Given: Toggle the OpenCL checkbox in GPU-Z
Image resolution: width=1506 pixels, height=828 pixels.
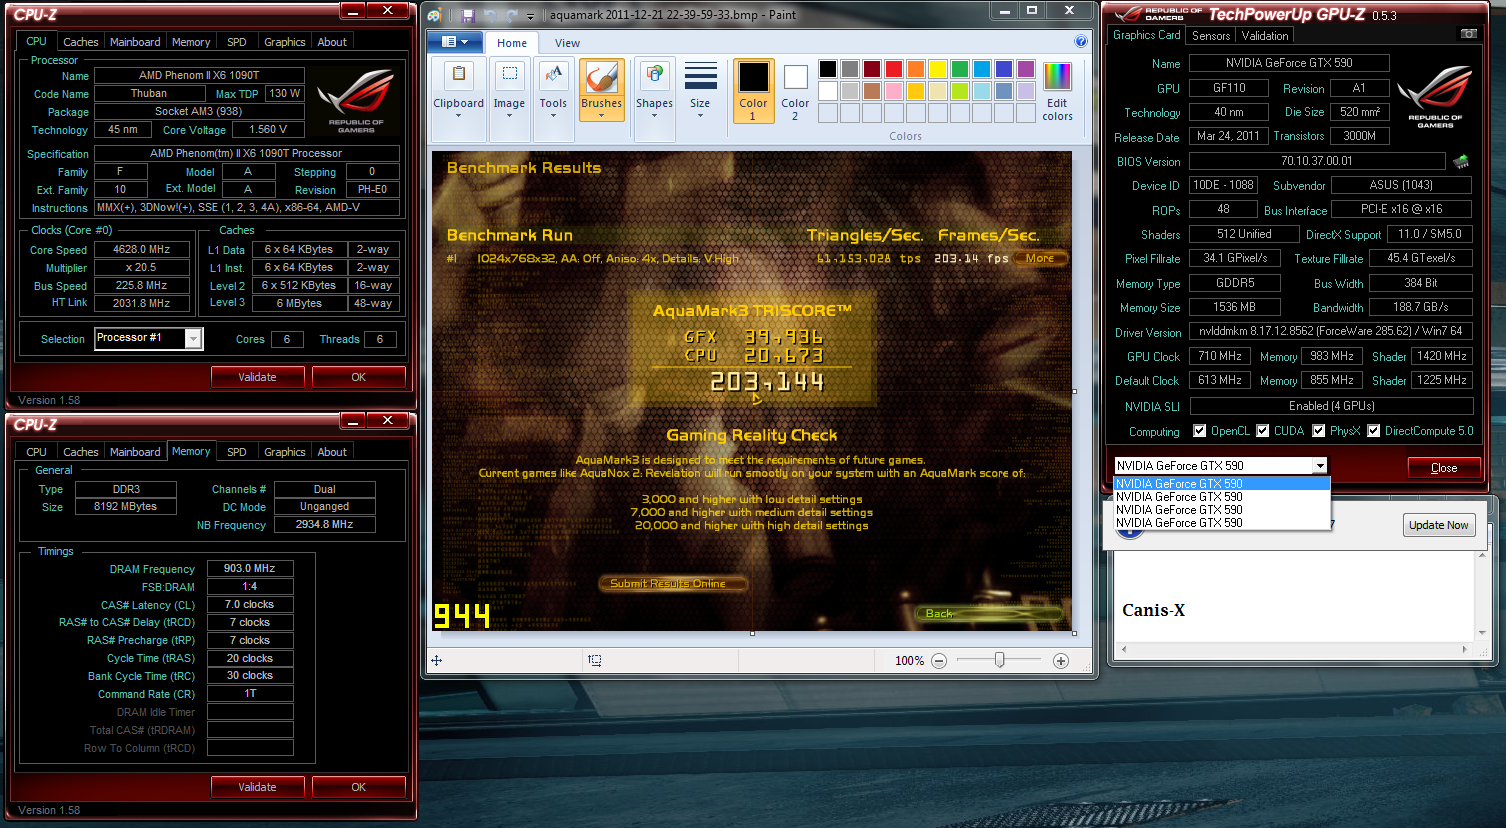Looking at the screenshot, I should (1200, 431).
